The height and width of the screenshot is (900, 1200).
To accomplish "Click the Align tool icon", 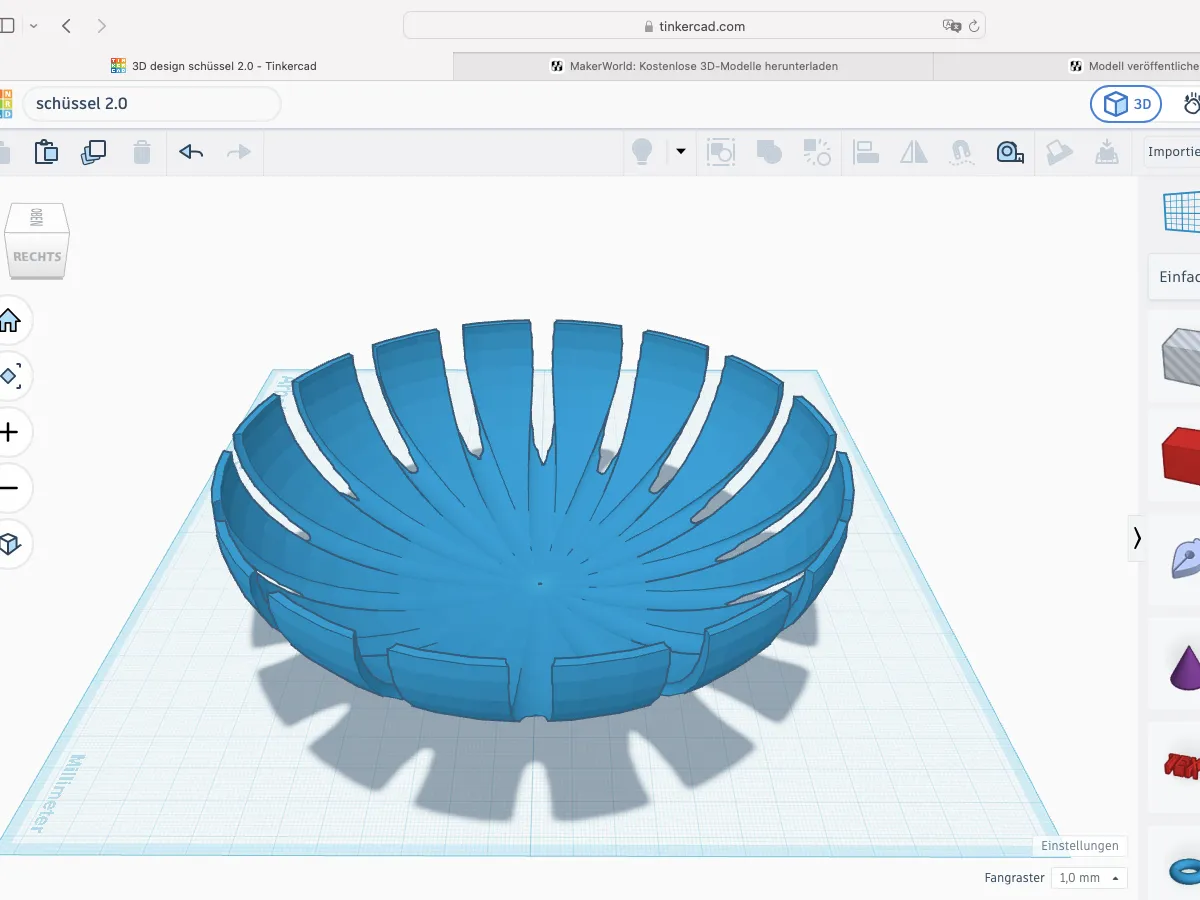I will coord(866,152).
